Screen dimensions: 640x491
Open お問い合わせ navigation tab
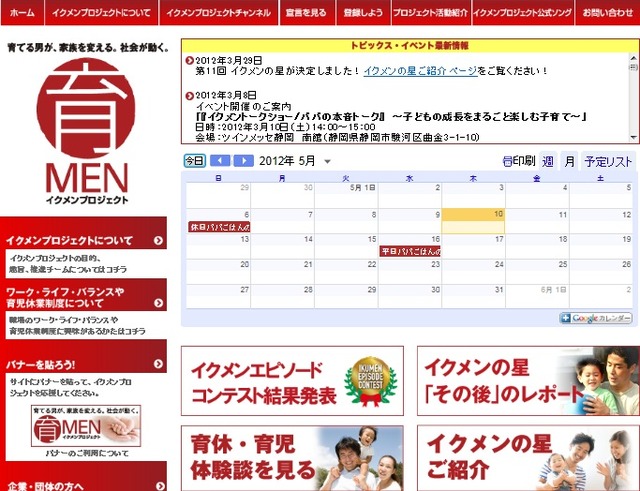607,13
